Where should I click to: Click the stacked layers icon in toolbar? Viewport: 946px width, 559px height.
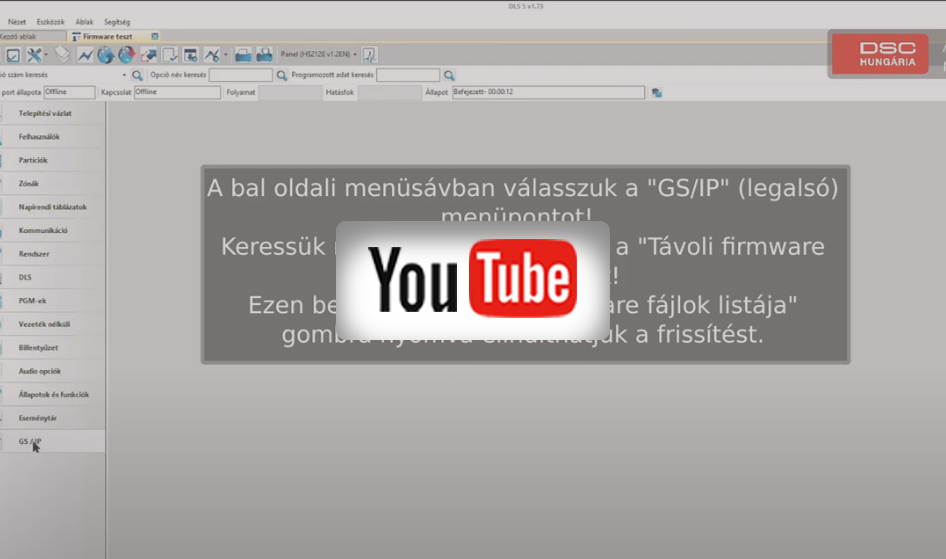pos(62,55)
